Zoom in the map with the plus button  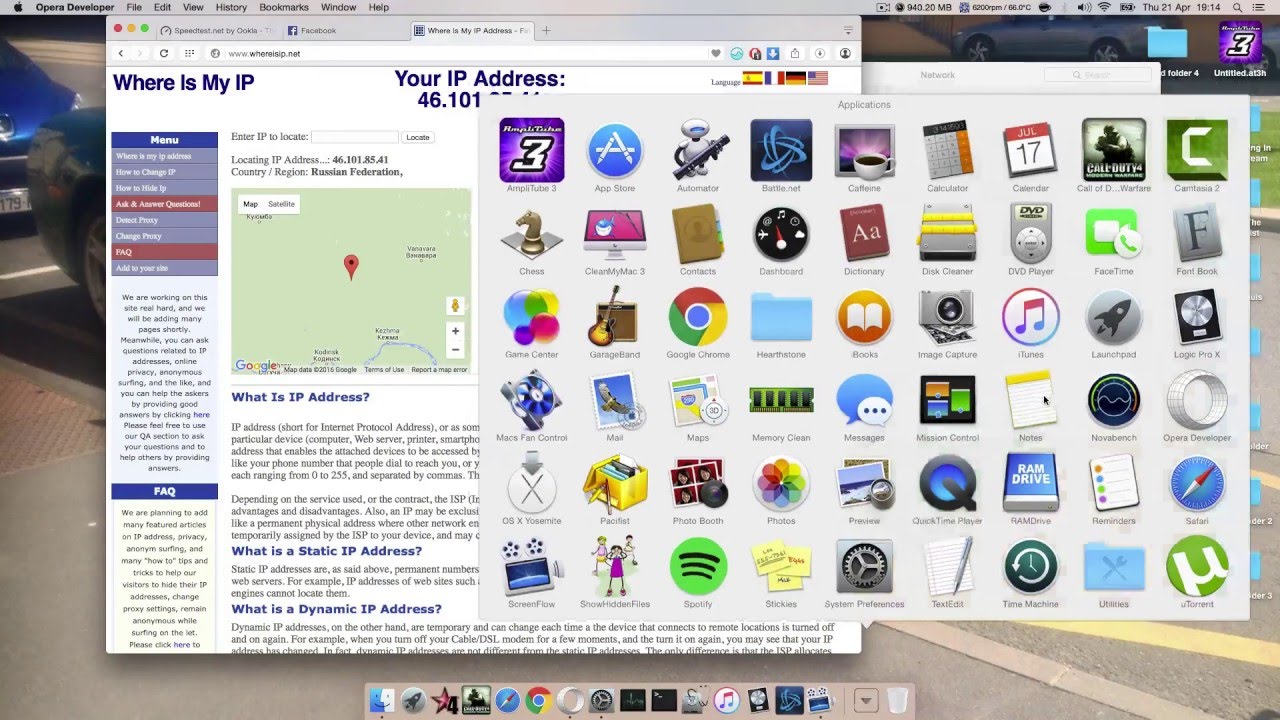click(455, 331)
